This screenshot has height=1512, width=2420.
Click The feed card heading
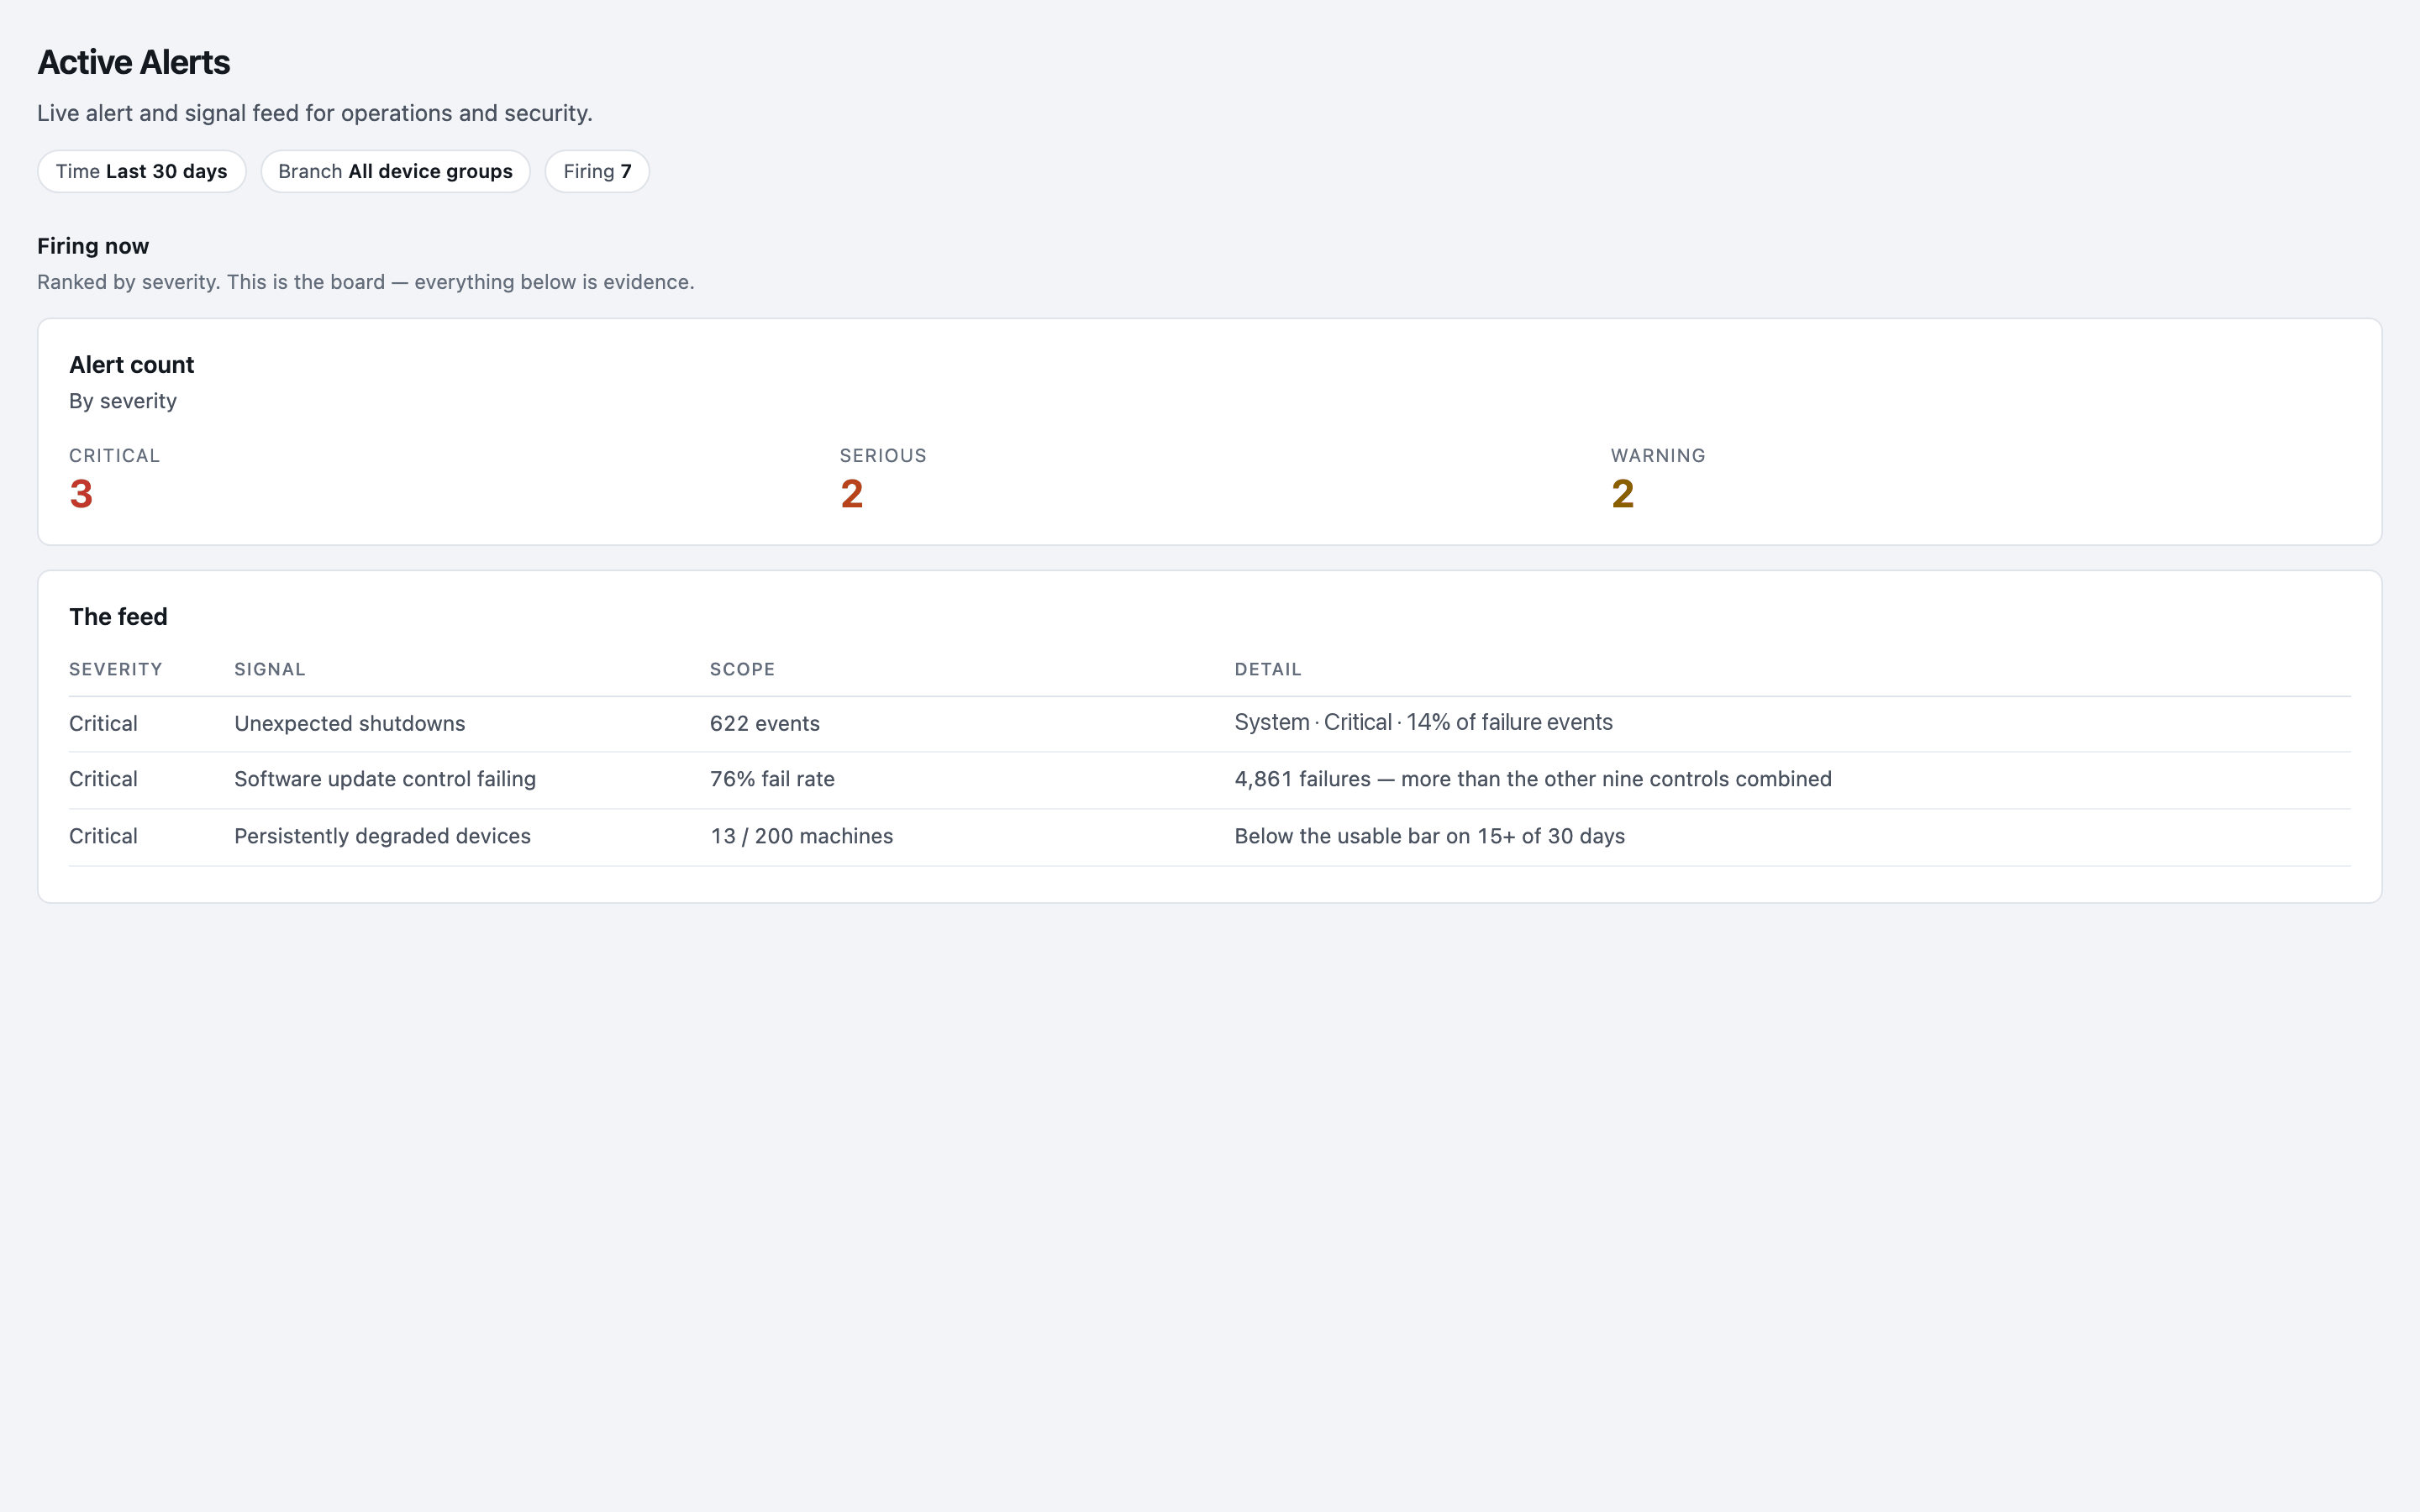pyautogui.click(x=118, y=617)
